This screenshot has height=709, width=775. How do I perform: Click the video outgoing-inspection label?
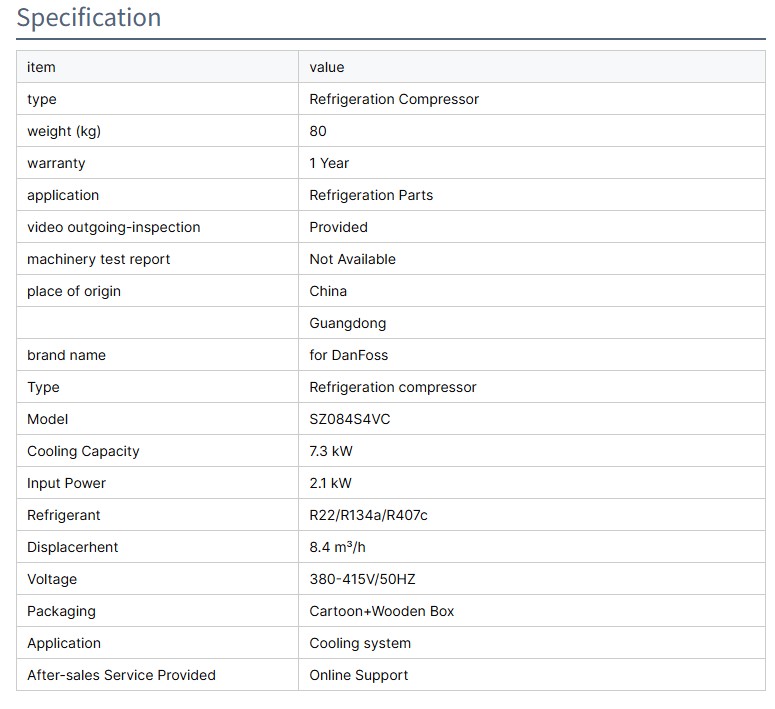tap(114, 227)
